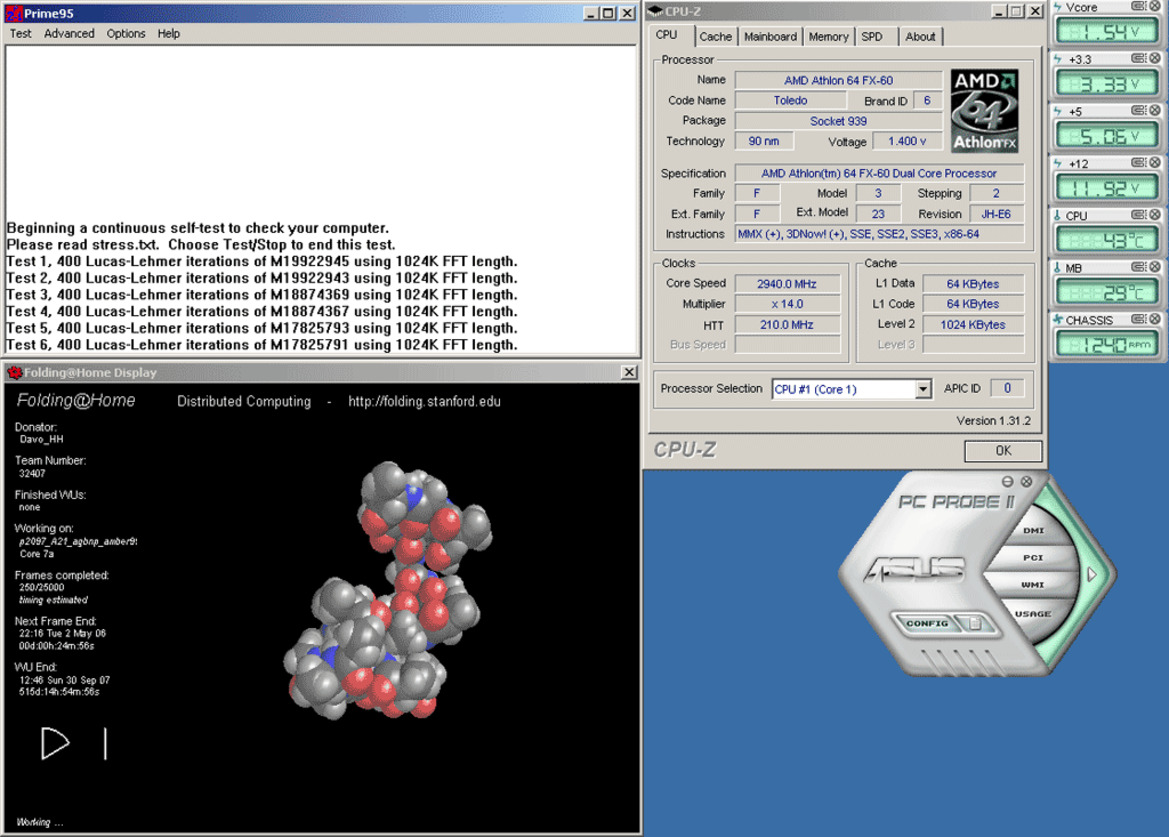Switch to the SPD tab in CPU-Z
The height and width of the screenshot is (837, 1169).
(x=872, y=37)
